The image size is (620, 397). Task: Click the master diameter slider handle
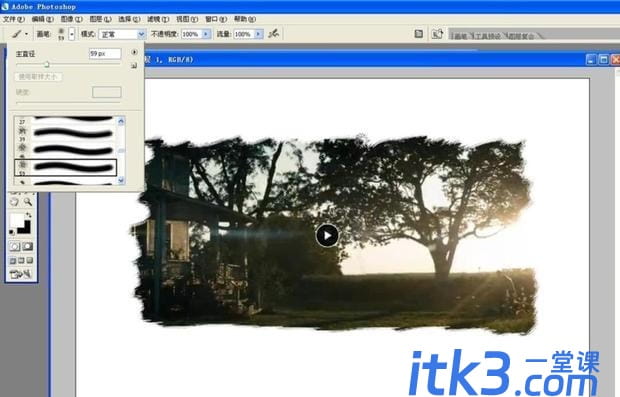point(47,64)
